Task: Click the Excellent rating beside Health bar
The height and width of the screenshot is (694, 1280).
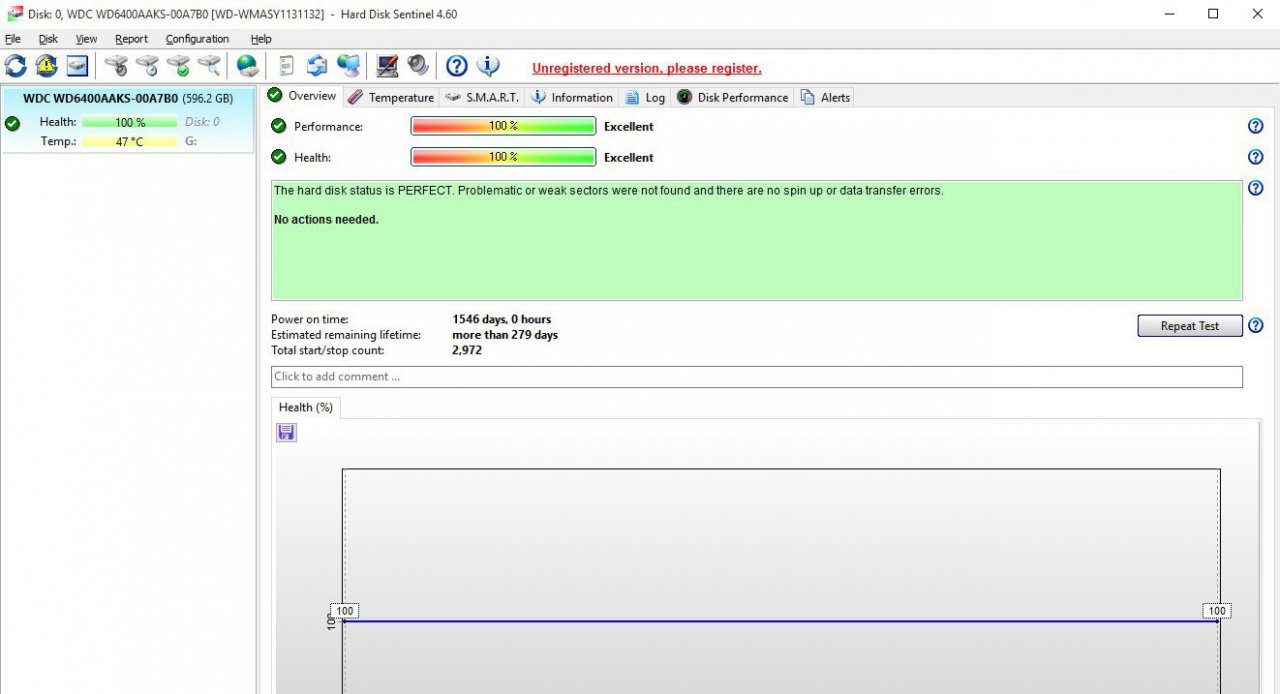Action: (x=629, y=157)
